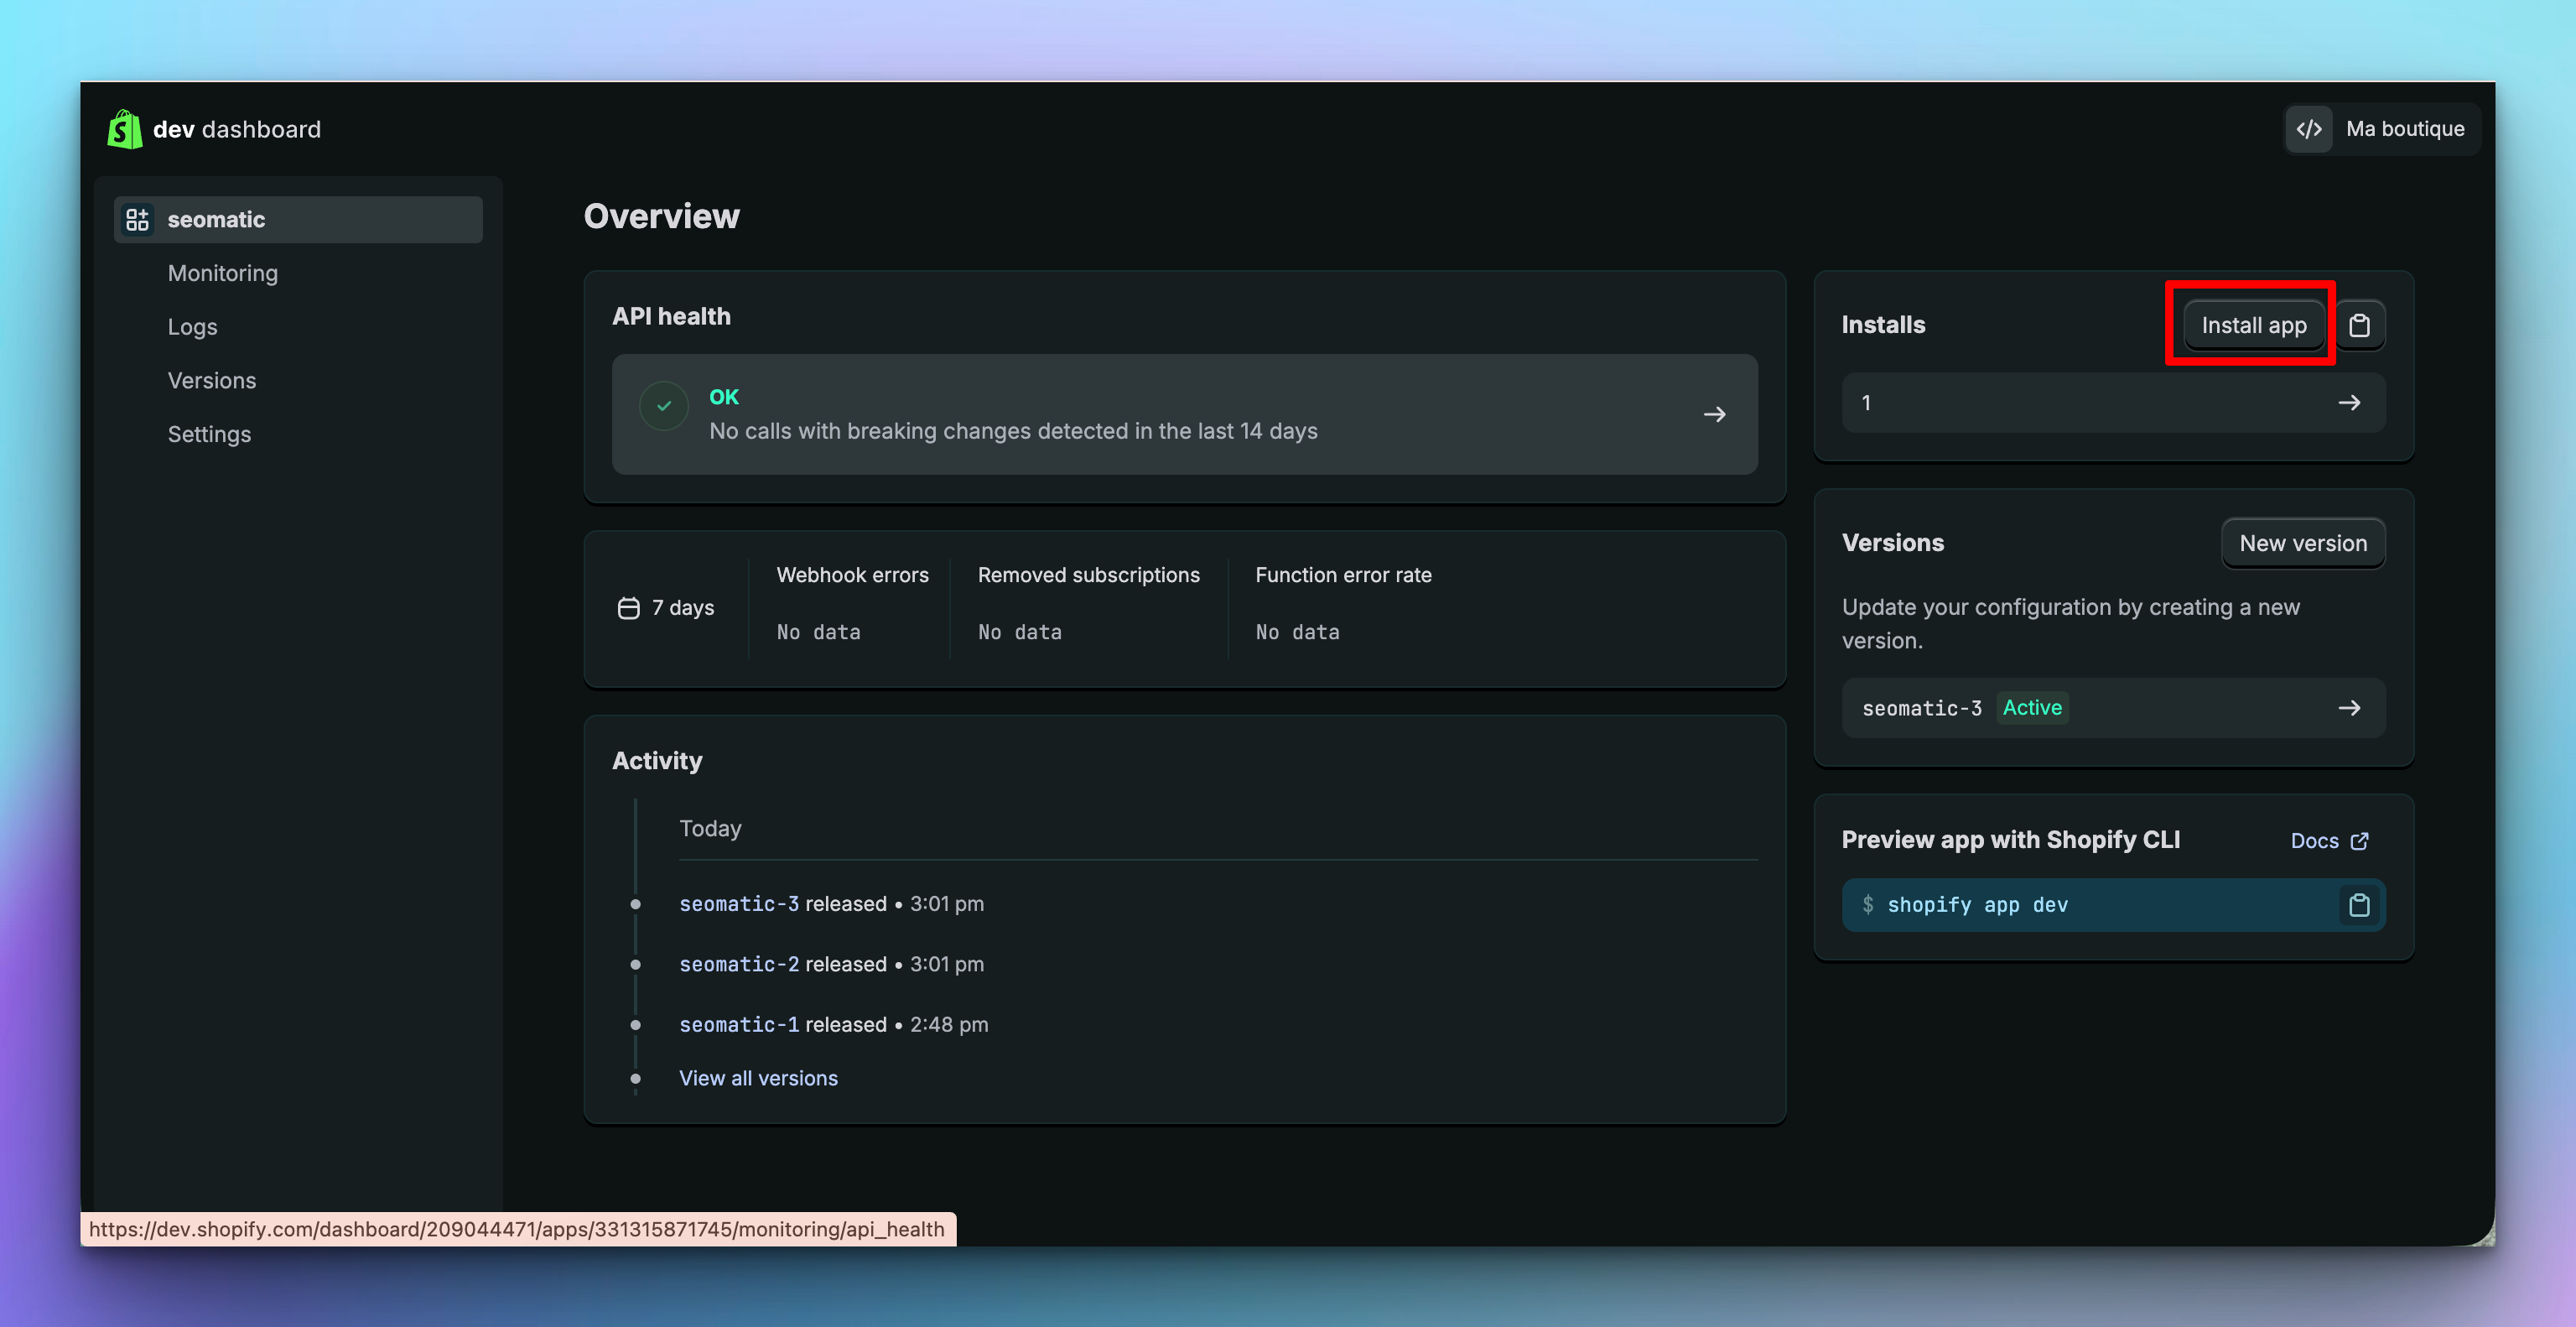Click the calendar icon beside 7 days

pos(628,608)
